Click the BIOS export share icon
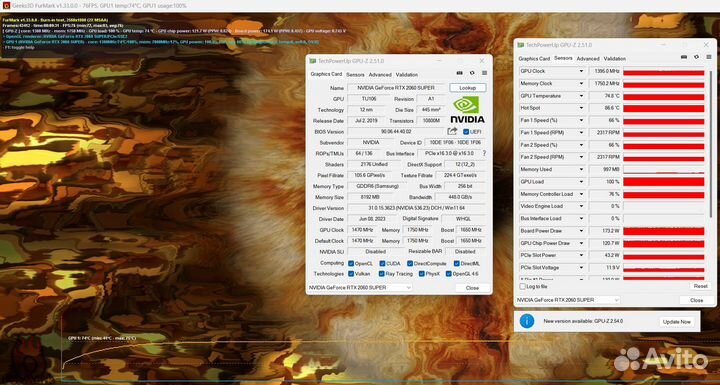The height and width of the screenshot is (385, 720). click(x=452, y=131)
